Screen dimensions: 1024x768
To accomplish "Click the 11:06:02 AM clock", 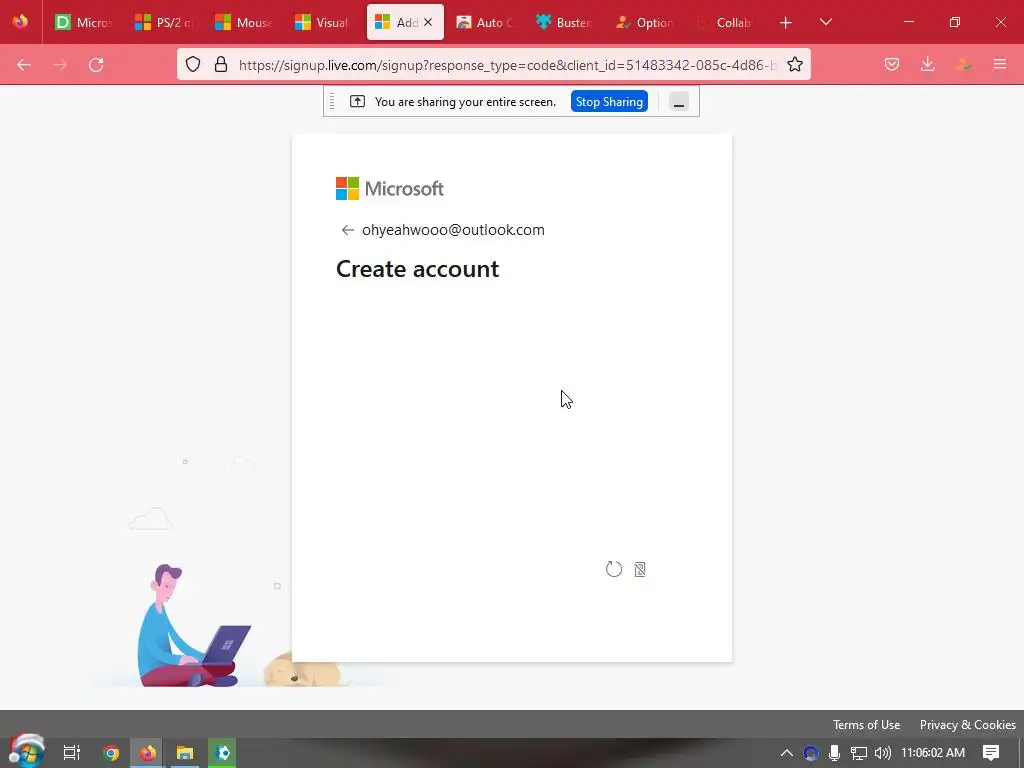I will click(933, 753).
